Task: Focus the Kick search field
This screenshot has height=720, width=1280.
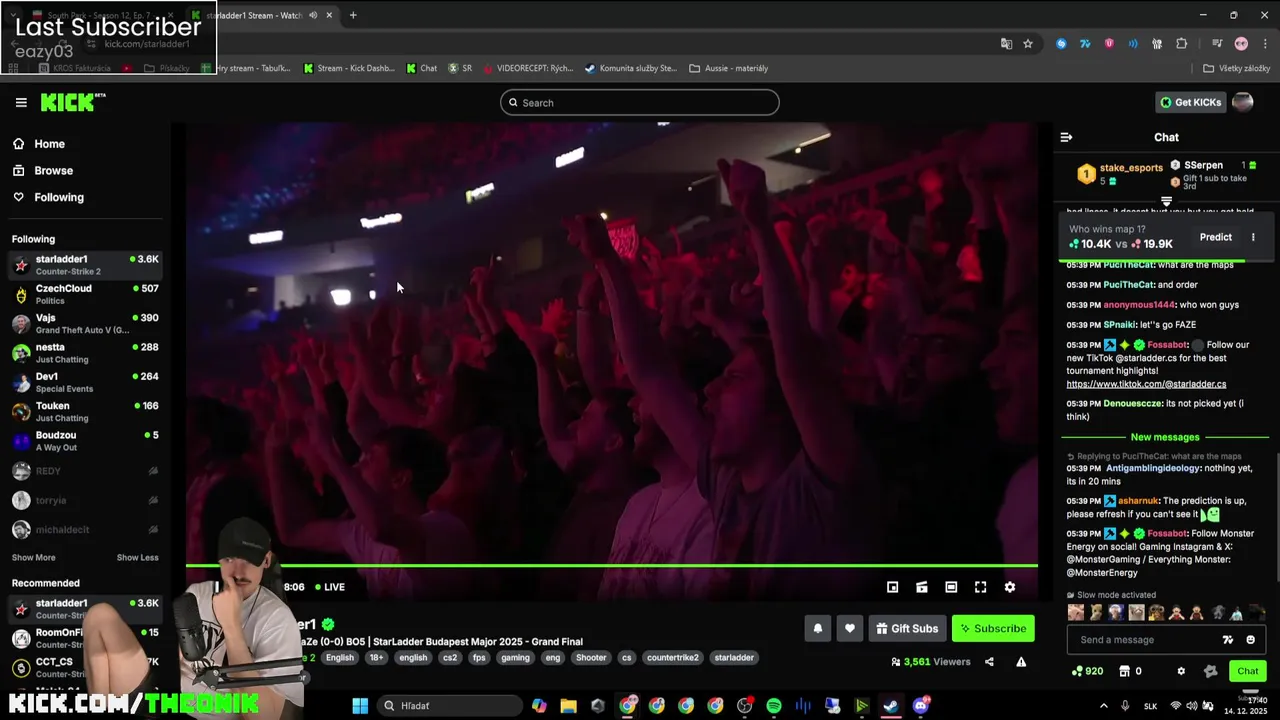Action: tap(640, 102)
